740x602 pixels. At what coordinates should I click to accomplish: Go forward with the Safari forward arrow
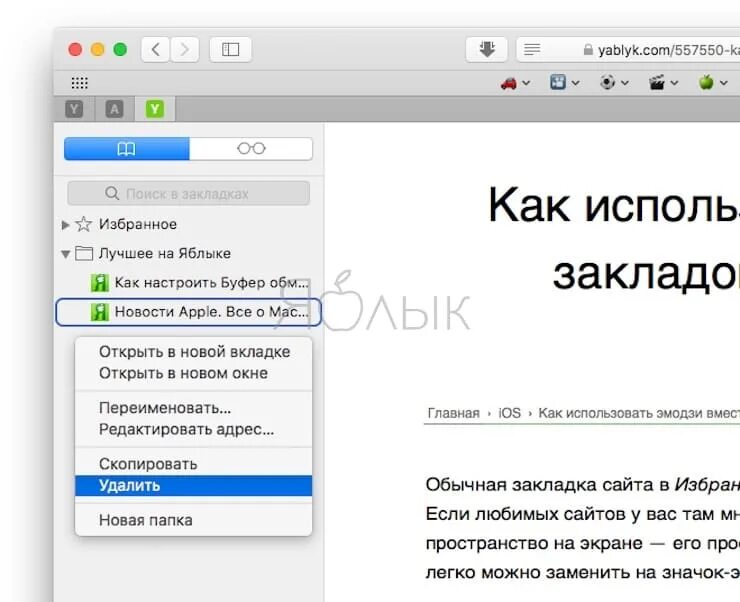click(x=185, y=50)
